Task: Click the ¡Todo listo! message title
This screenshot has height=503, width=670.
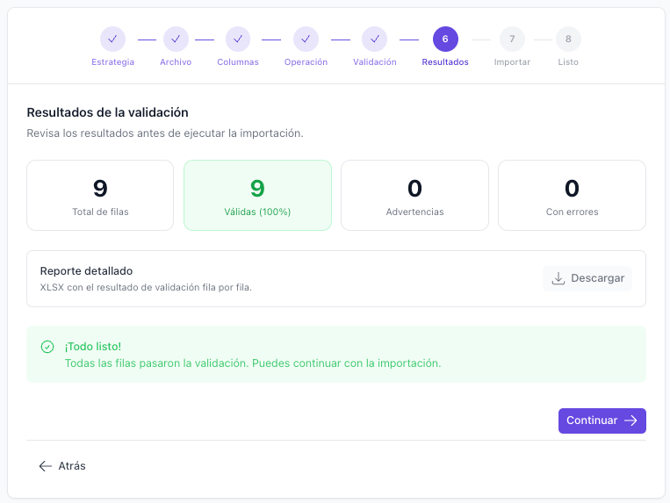Action: (93, 346)
